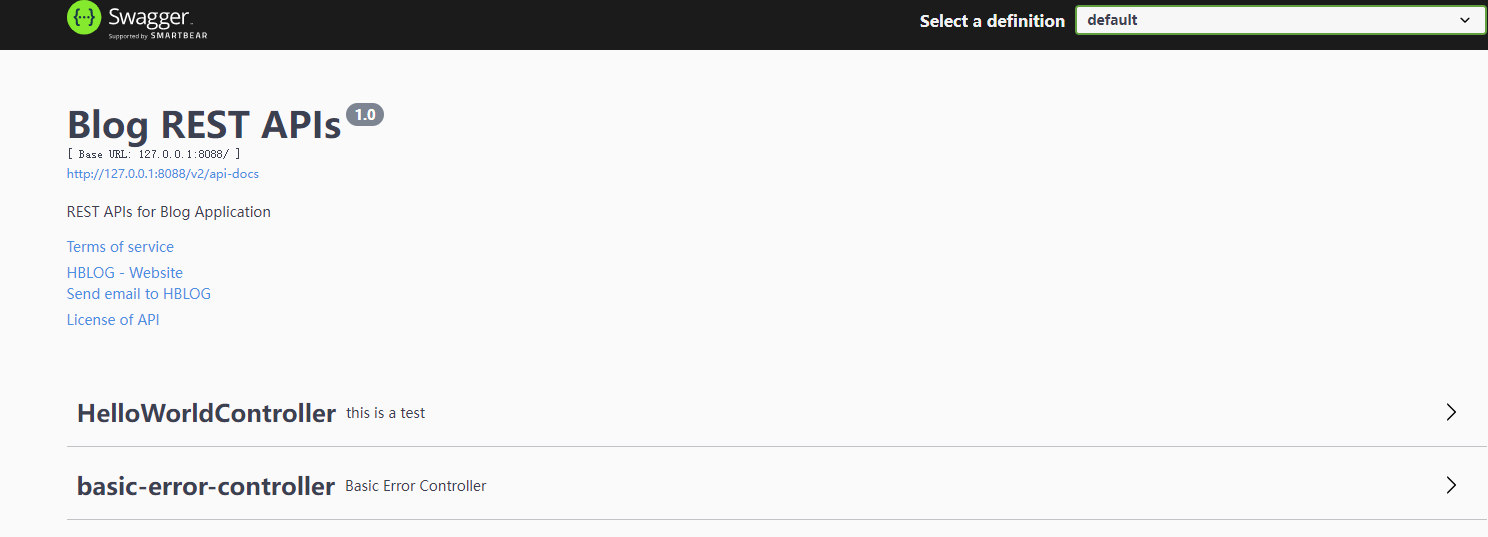Image resolution: width=1488 pixels, height=537 pixels.
Task: Visit the HBLOG - Website link
Action: (x=125, y=273)
